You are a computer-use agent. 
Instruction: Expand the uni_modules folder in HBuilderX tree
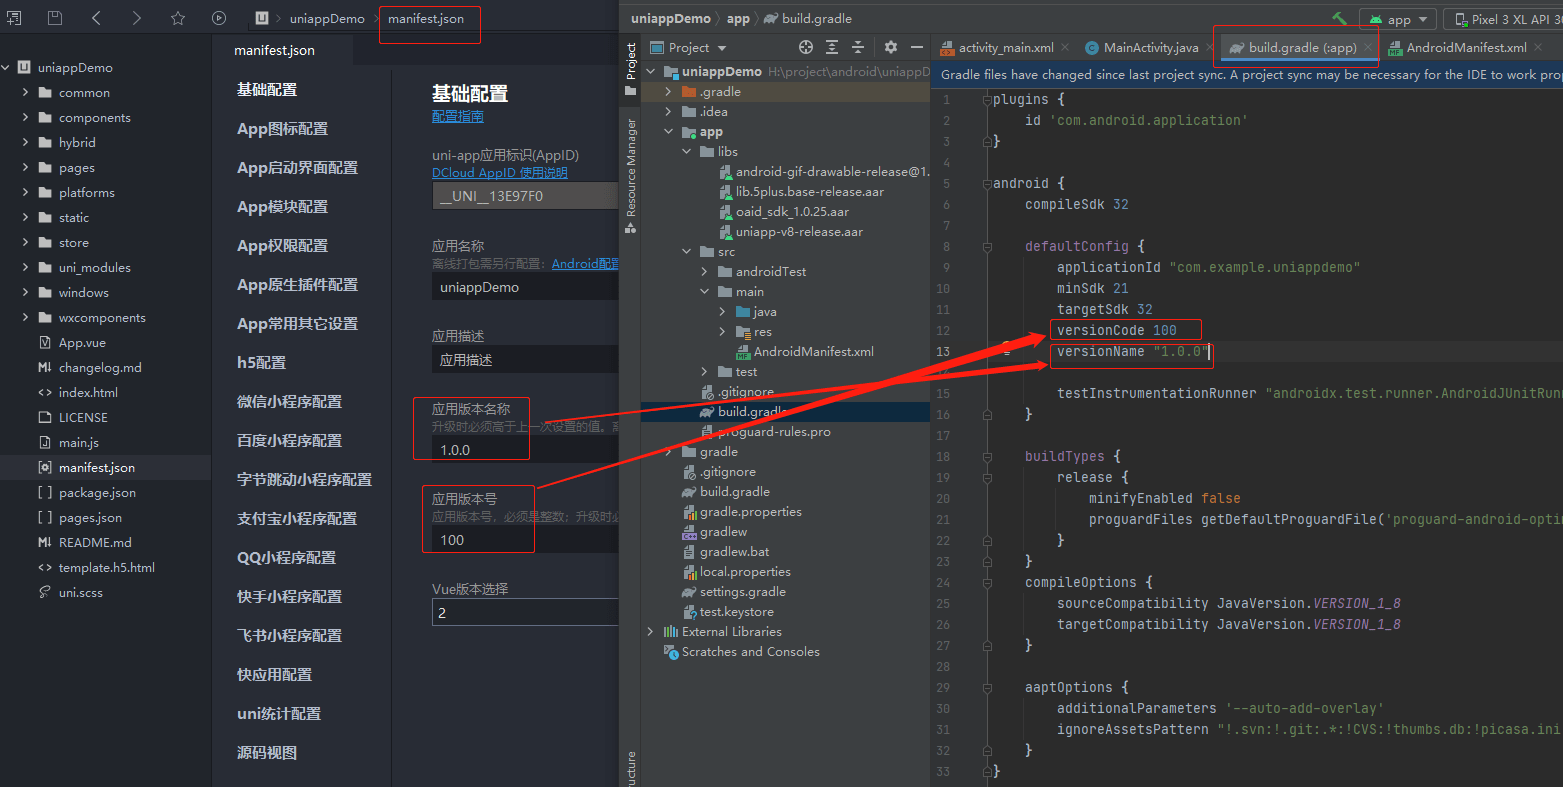click(x=25, y=267)
